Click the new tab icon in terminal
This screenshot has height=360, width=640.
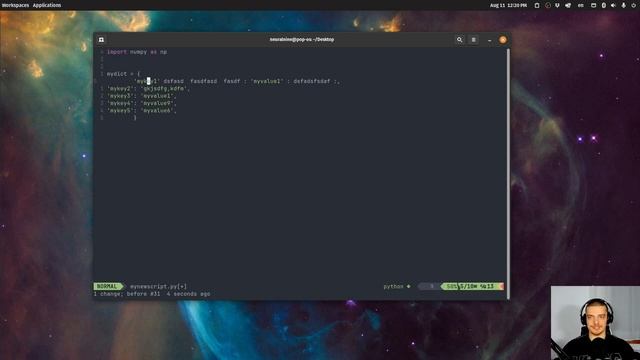[101, 40]
